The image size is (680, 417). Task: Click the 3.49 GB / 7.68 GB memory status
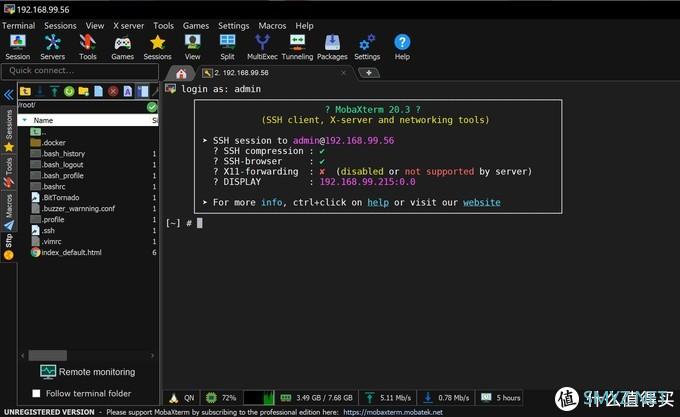coord(317,397)
